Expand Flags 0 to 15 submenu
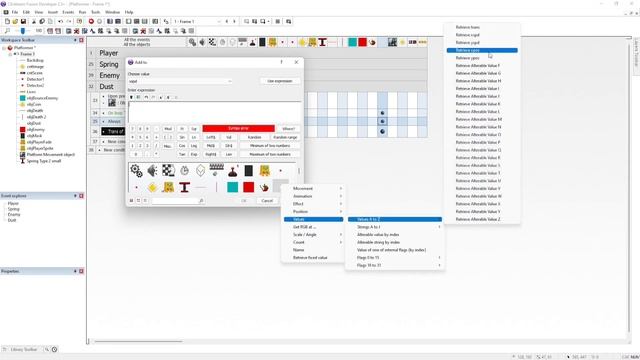Viewport: 640px width, 360px height. coord(395,258)
